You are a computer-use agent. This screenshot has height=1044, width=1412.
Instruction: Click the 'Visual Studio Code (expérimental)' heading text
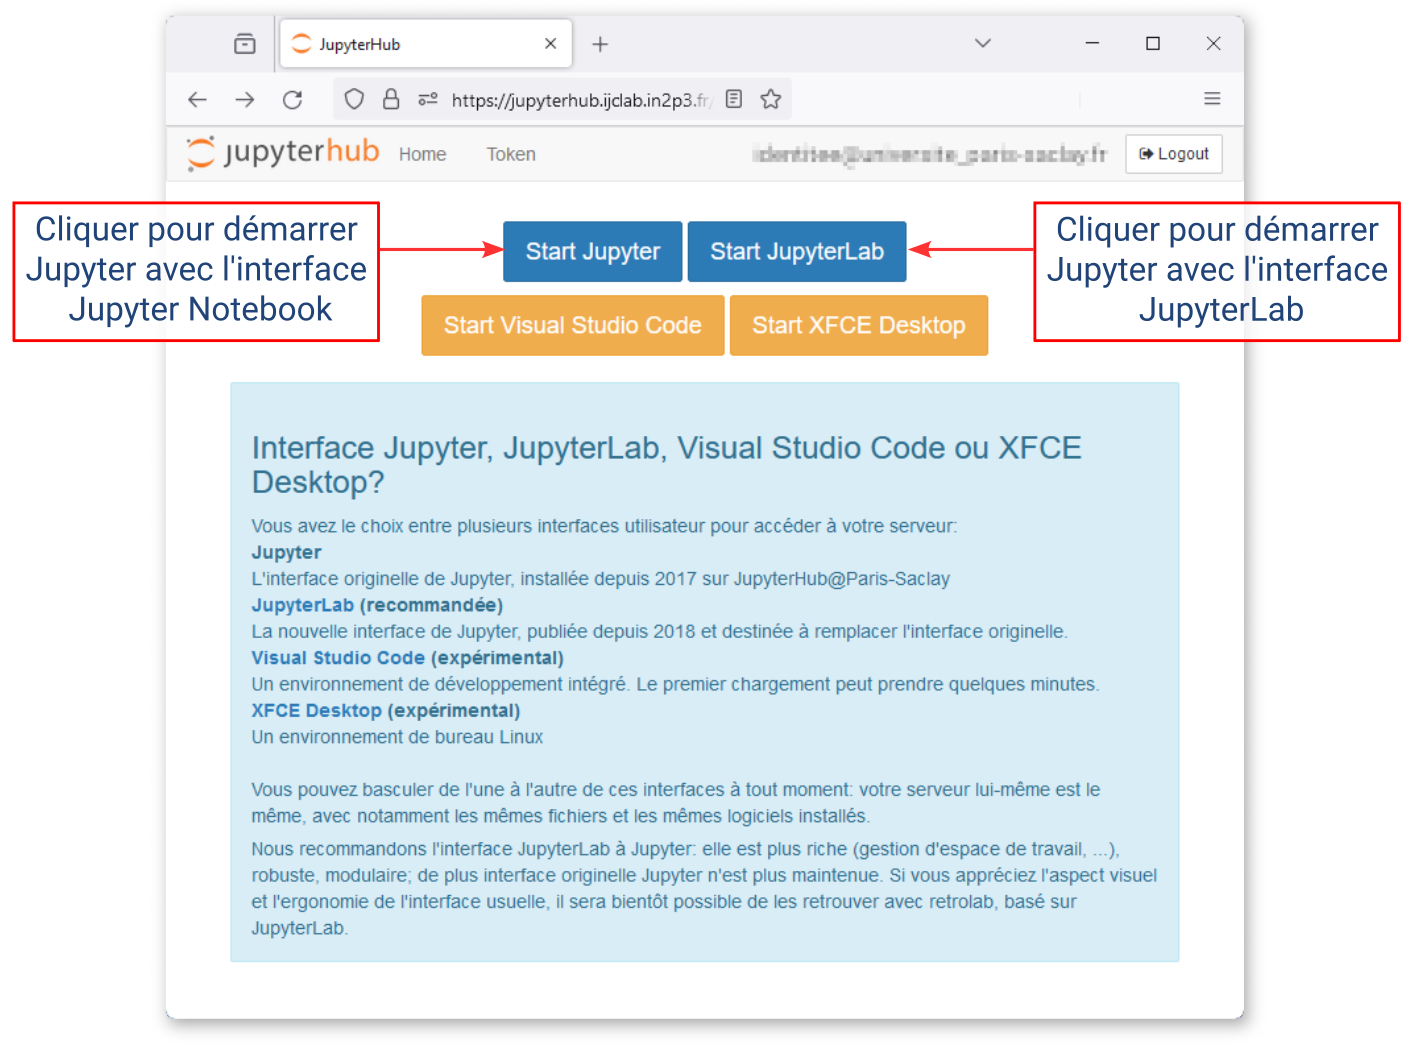click(408, 658)
